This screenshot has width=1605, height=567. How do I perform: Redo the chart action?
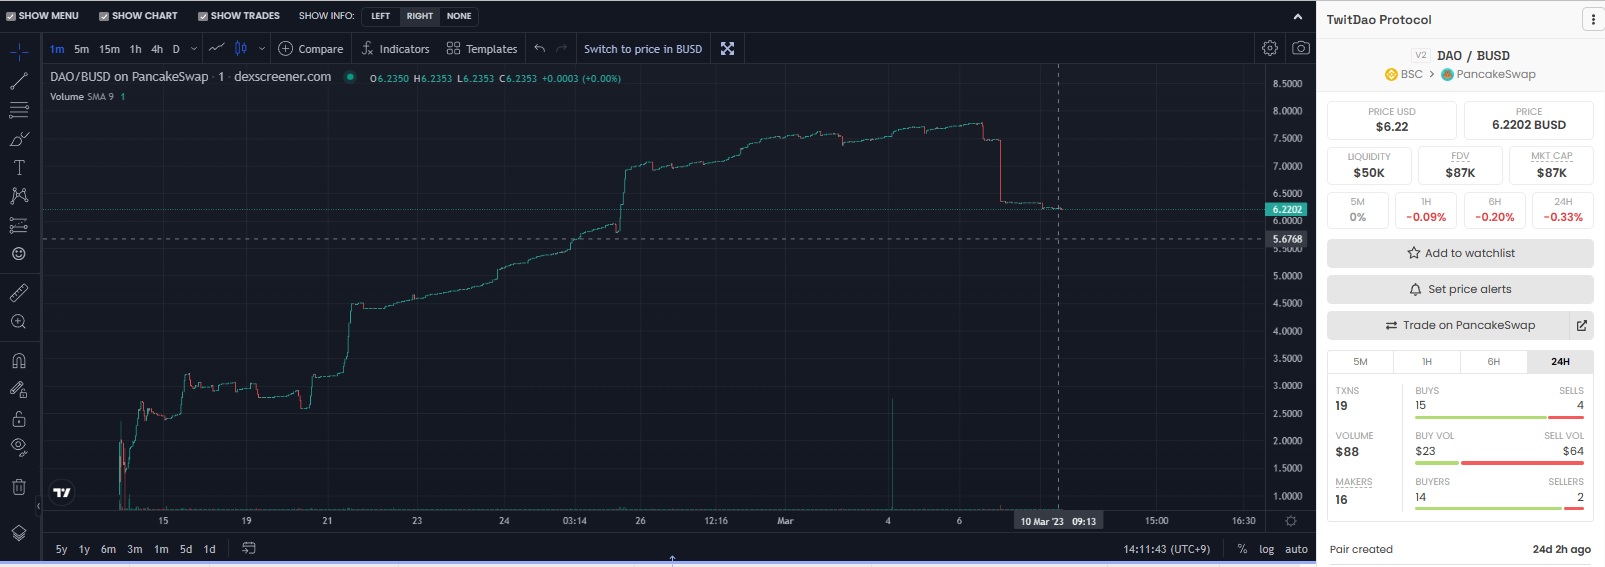(561, 48)
